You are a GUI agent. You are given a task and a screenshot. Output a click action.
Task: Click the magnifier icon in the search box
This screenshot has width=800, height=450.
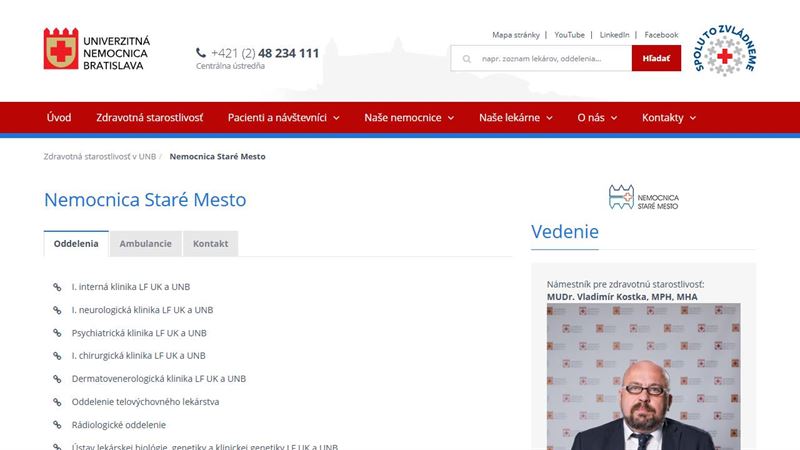point(466,59)
